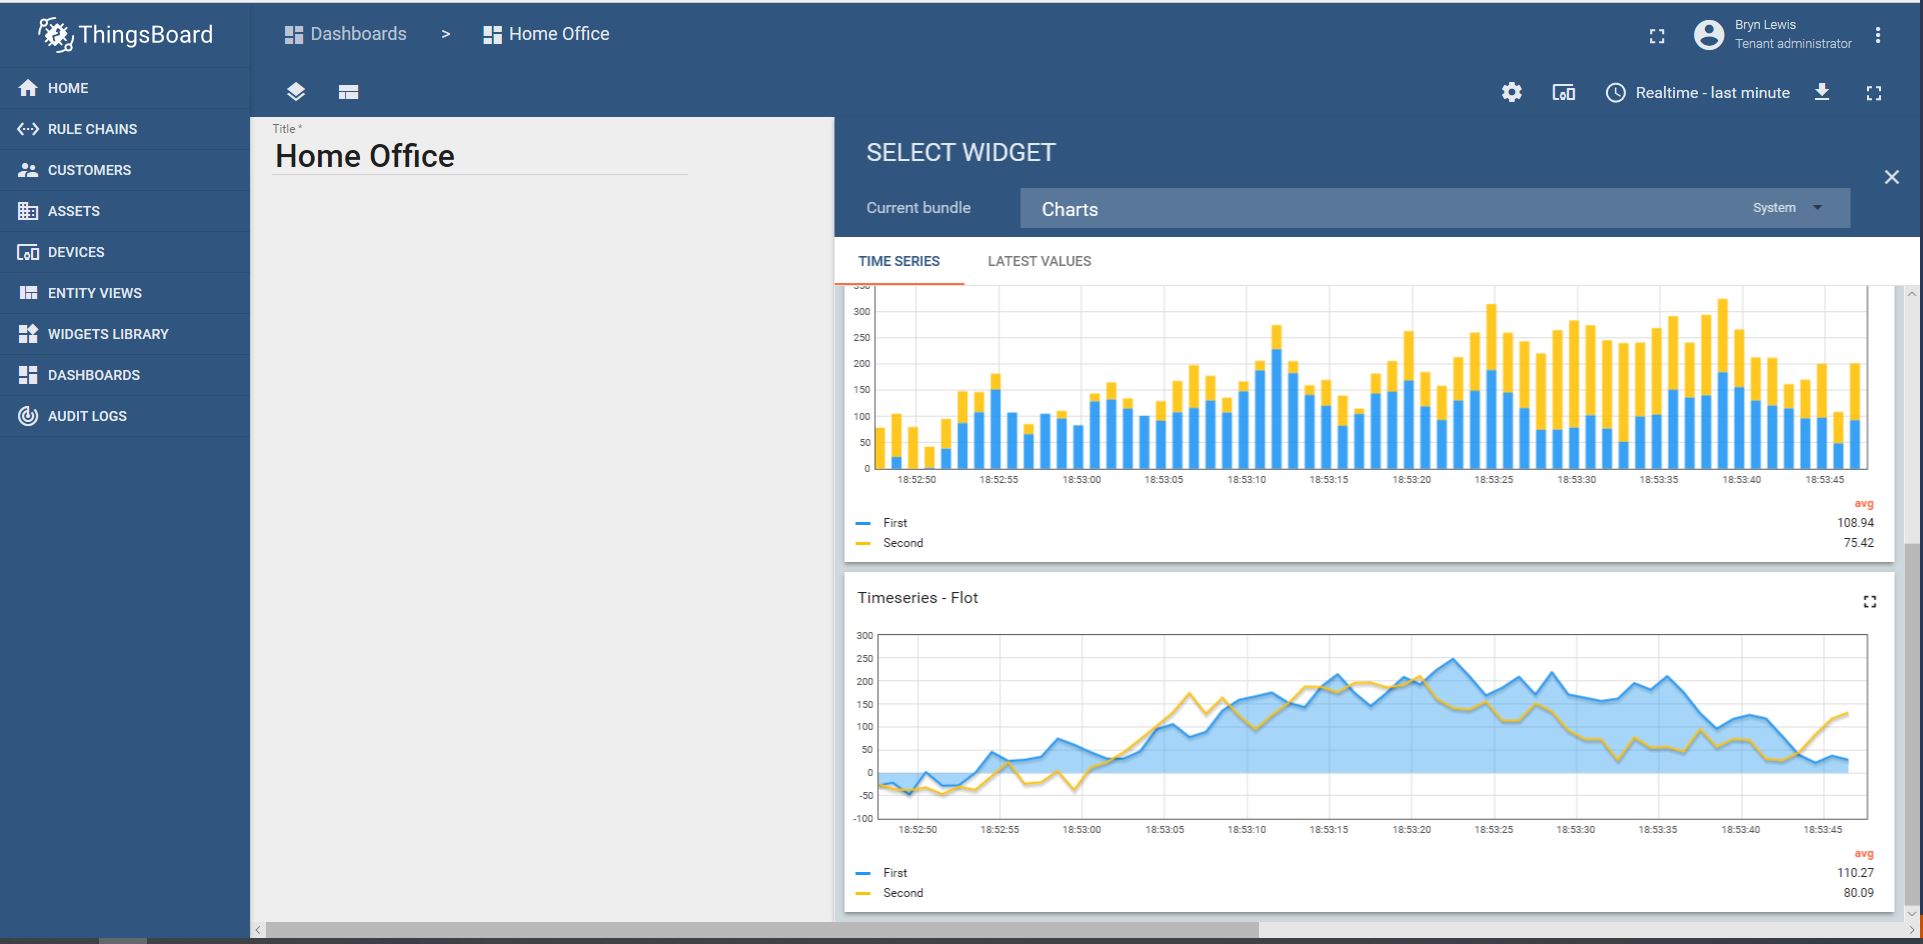This screenshot has height=944, width=1923.
Task: Export the dashboard using the download icon
Action: pyautogui.click(x=1822, y=92)
